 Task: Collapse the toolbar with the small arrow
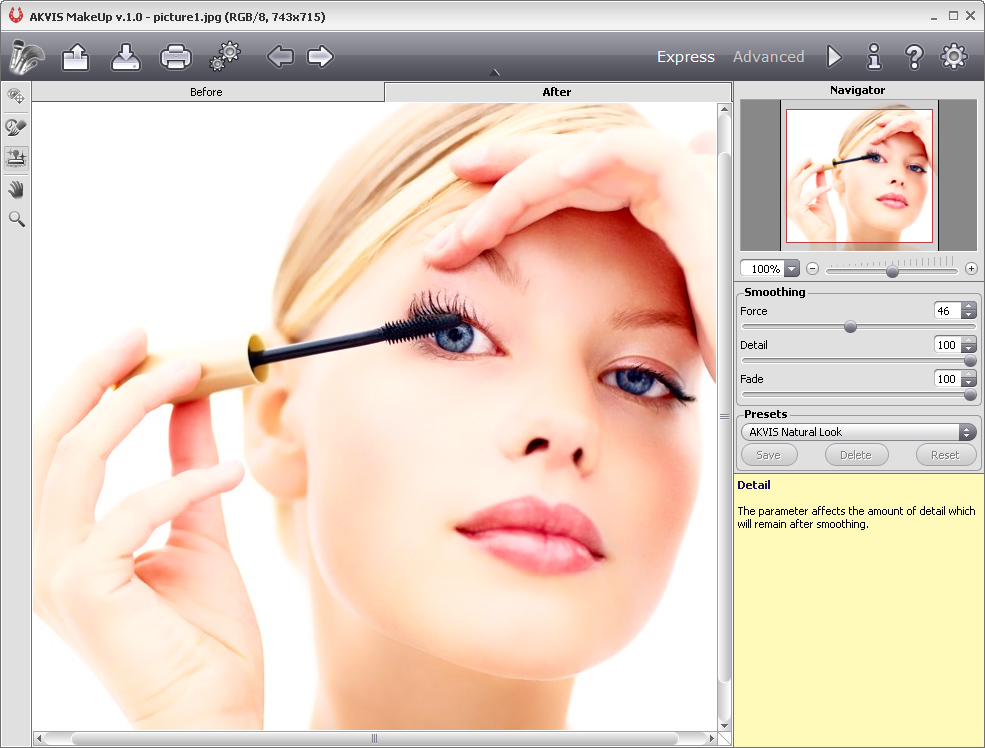[494, 73]
